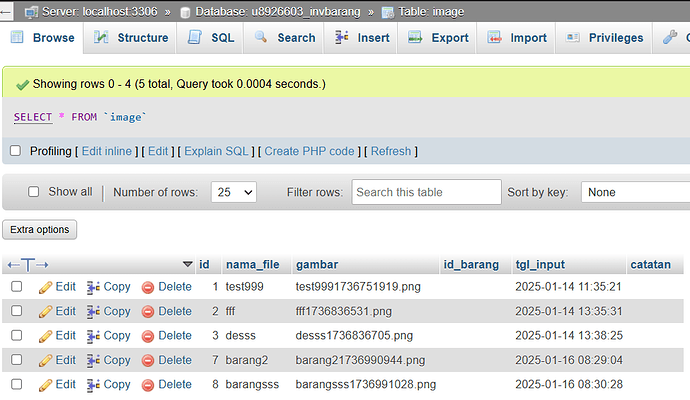
Task: Click the red Delete icon for row desss
Action: point(148,336)
